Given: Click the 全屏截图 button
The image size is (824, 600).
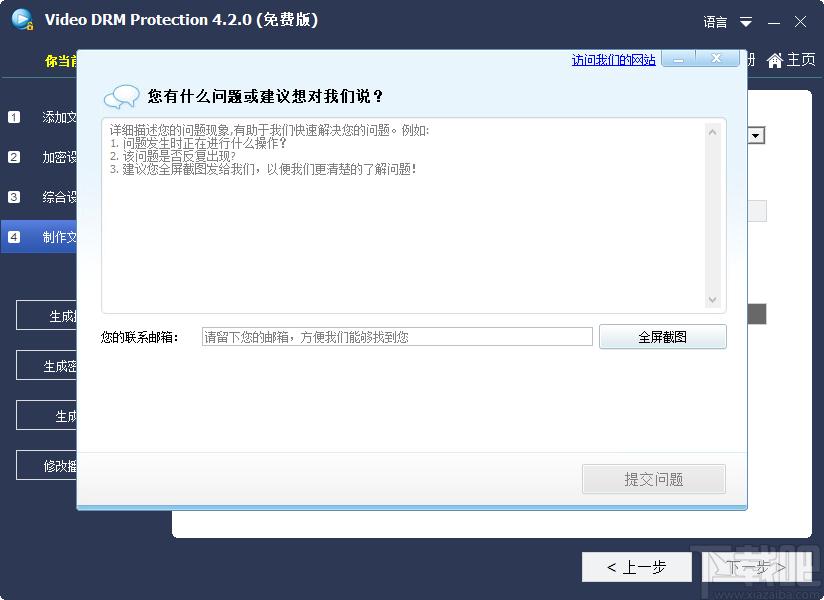Looking at the screenshot, I should tap(663, 337).
